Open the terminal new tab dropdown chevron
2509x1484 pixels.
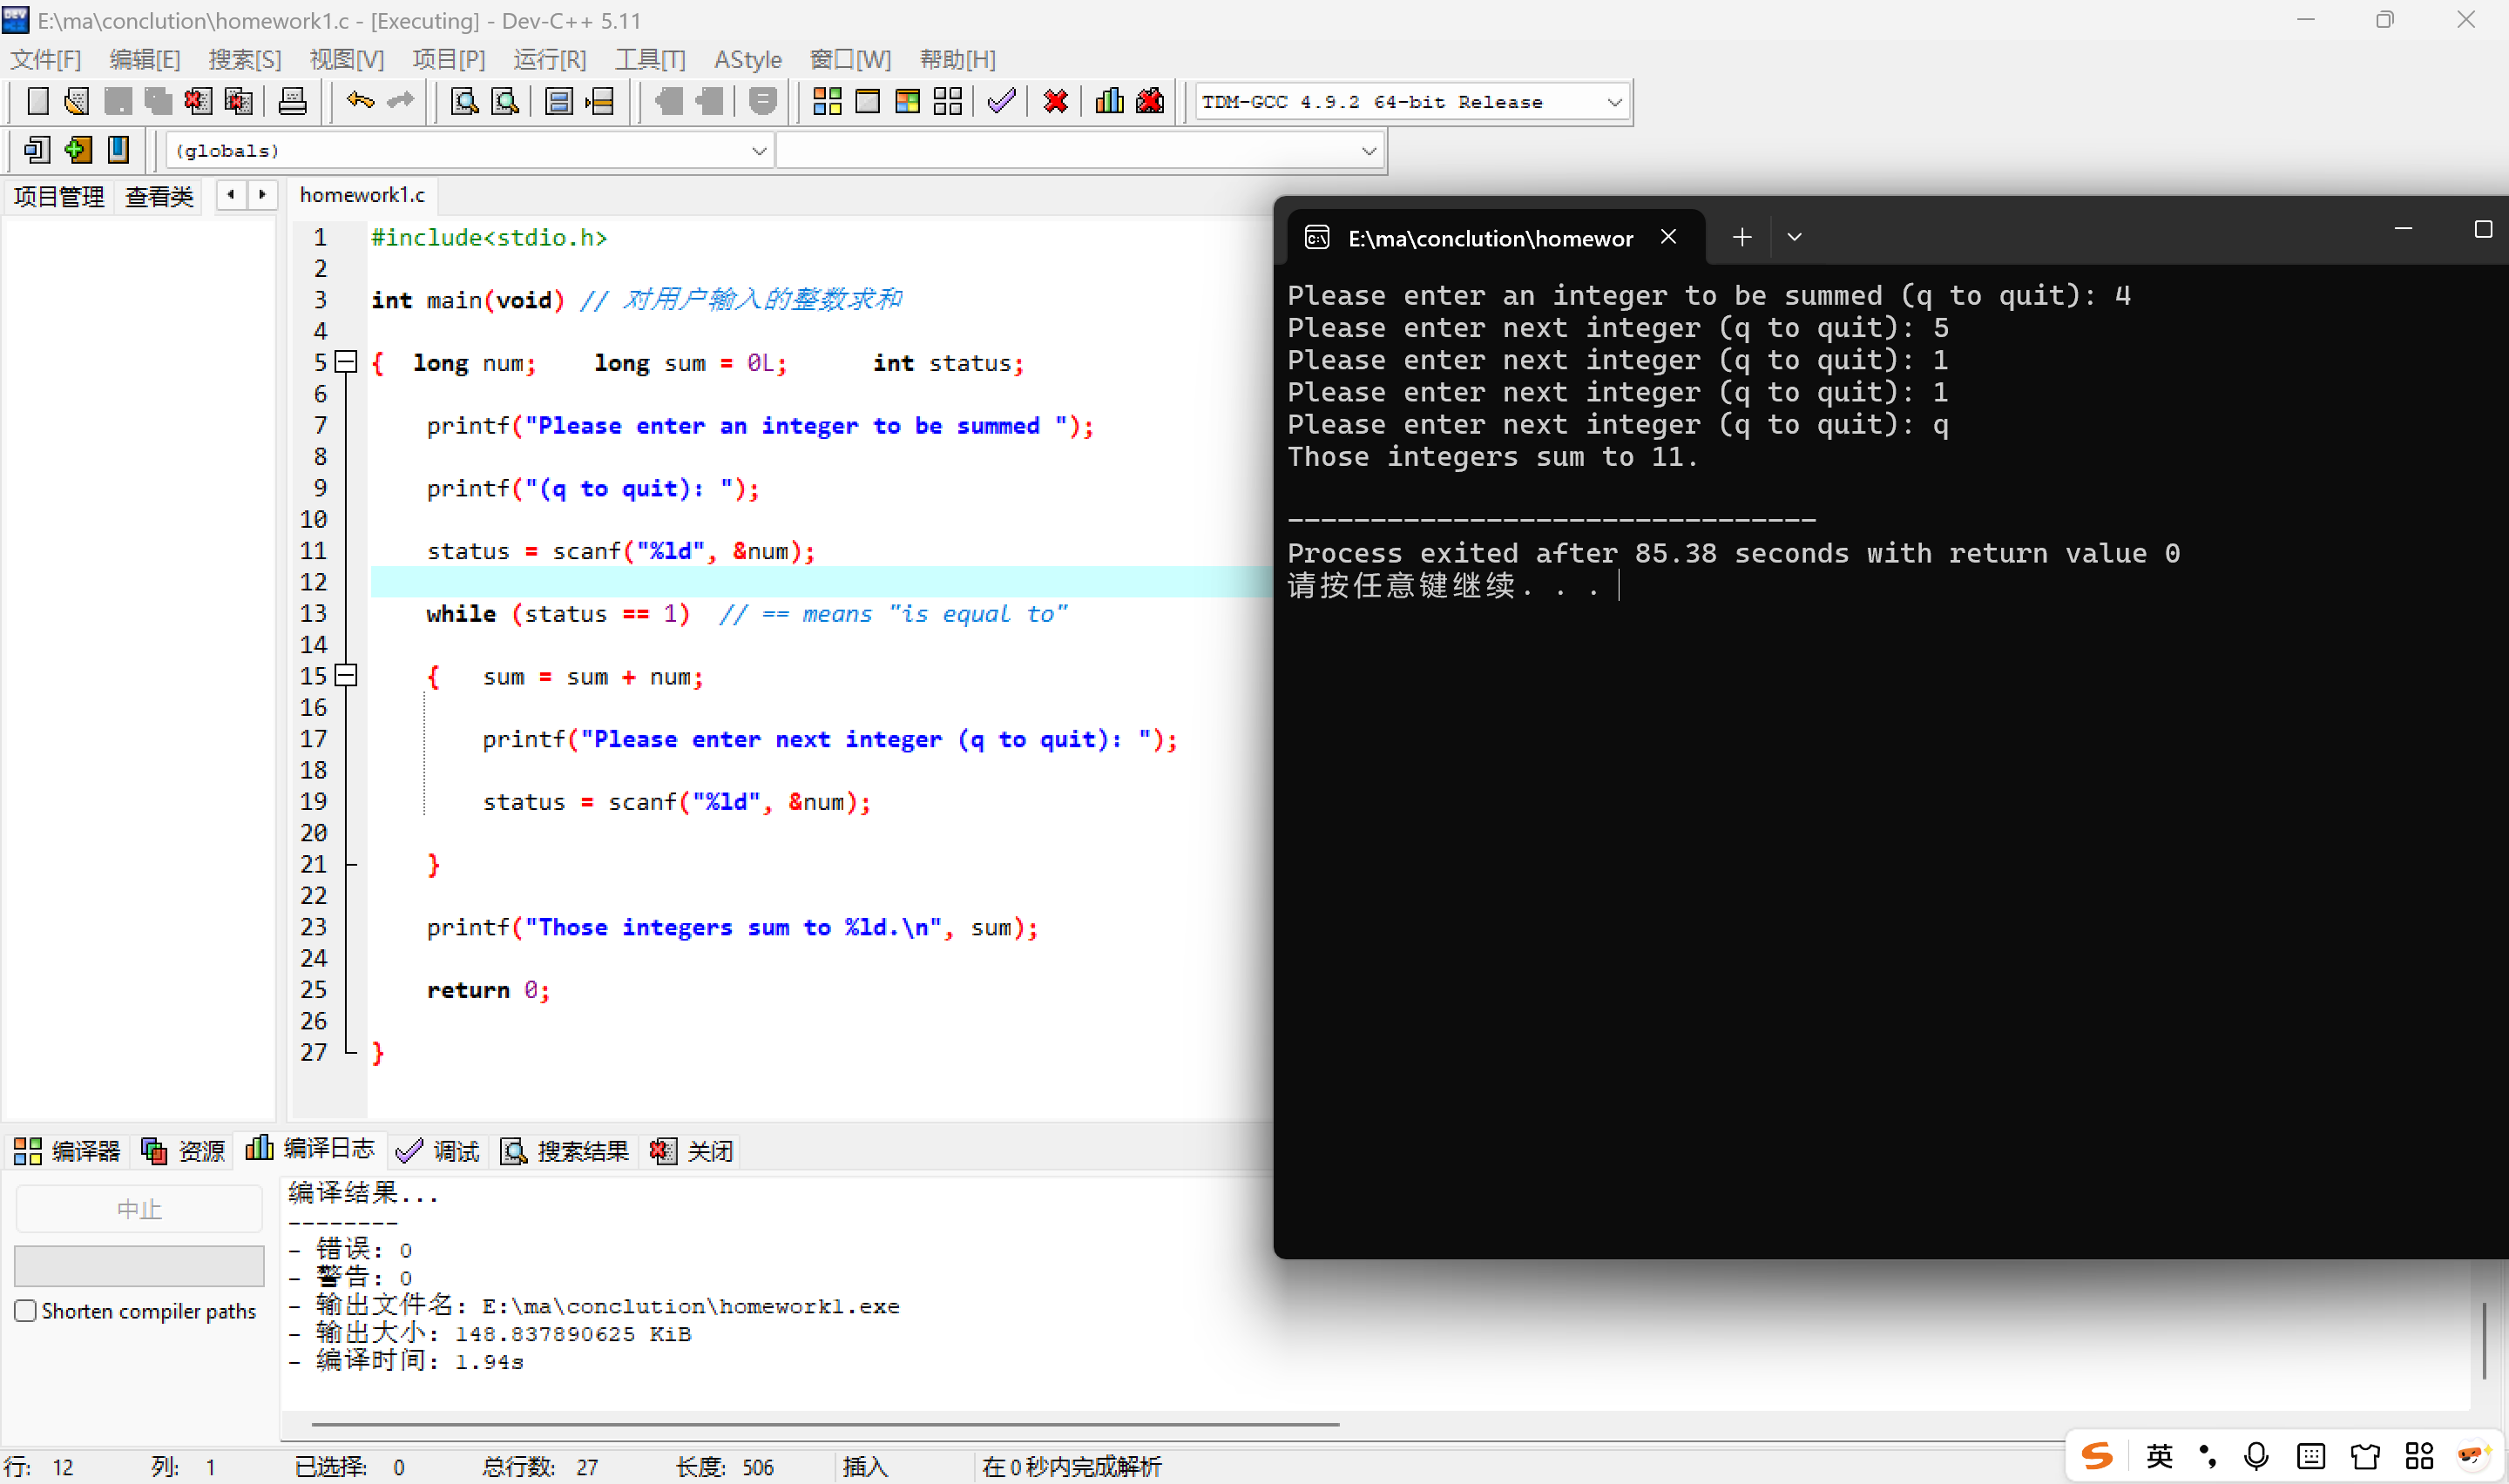coord(1794,238)
